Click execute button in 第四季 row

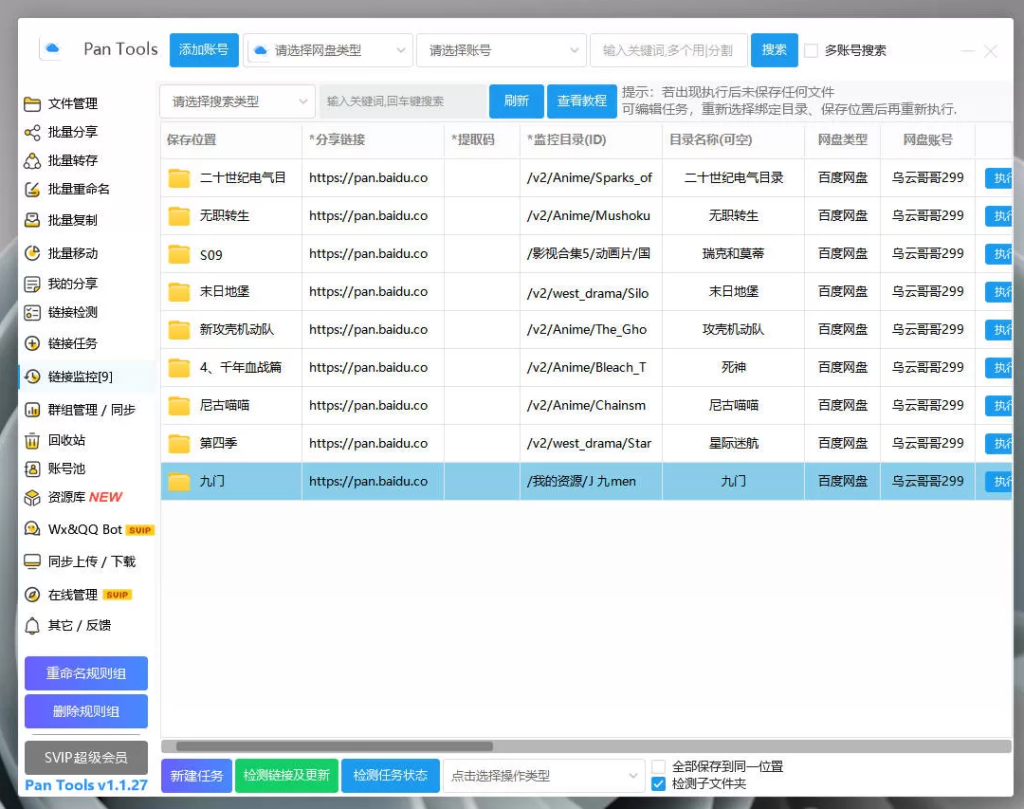tap(999, 443)
